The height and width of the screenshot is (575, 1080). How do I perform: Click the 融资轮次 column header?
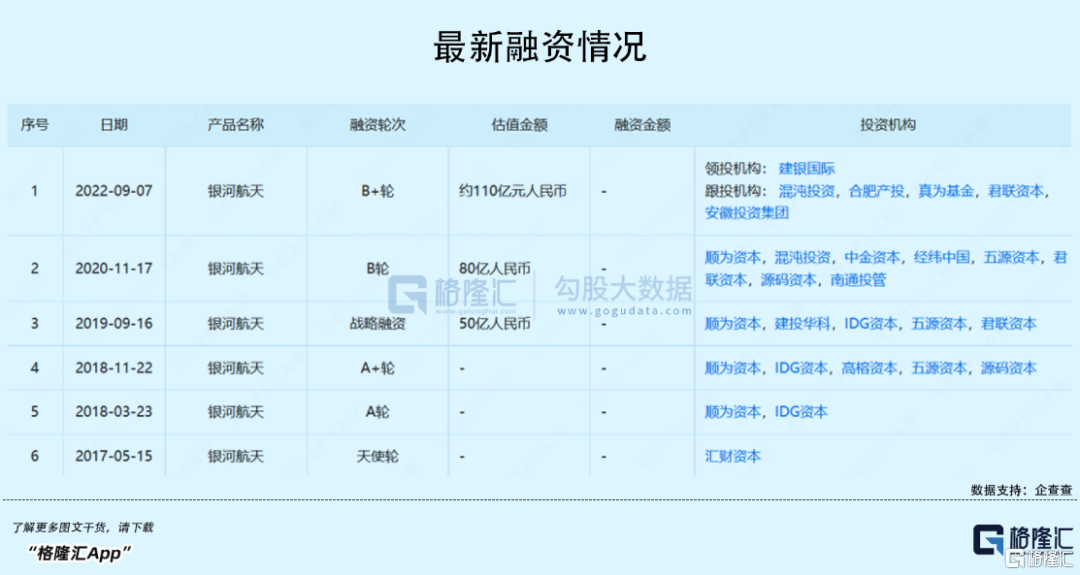(x=377, y=125)
